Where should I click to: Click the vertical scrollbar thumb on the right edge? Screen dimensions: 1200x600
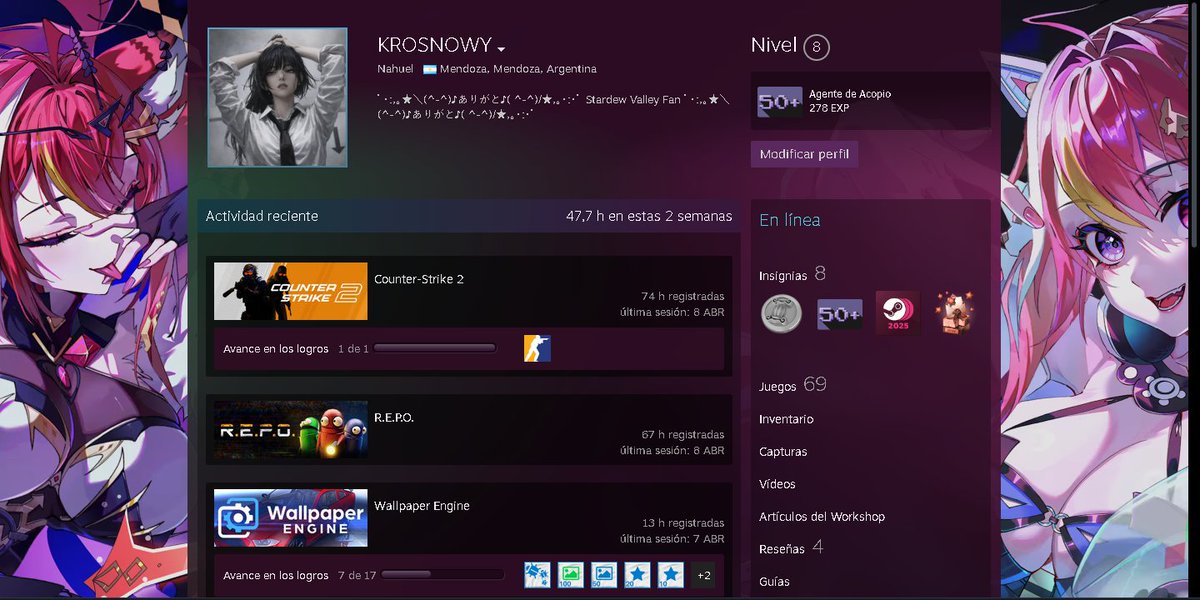click(x=1195, y=123)
